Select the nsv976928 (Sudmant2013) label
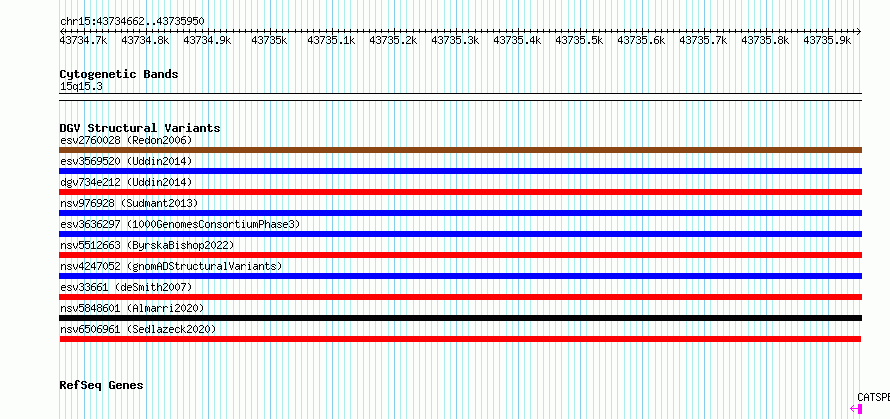The width and height of the screenshot is (890, 419). click(129, 203)
